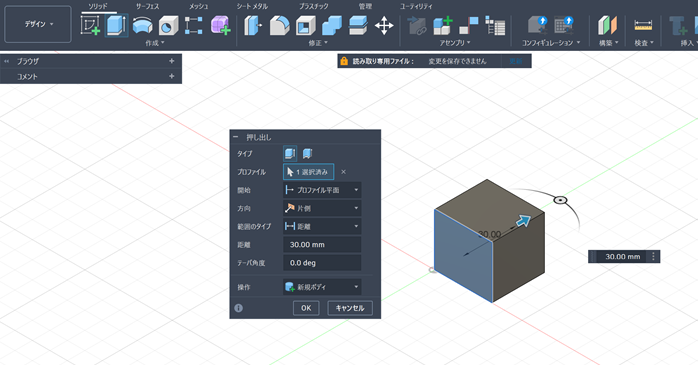
Task: Select the Extrude tool in toolbar
Action: (x=116, y=25)
